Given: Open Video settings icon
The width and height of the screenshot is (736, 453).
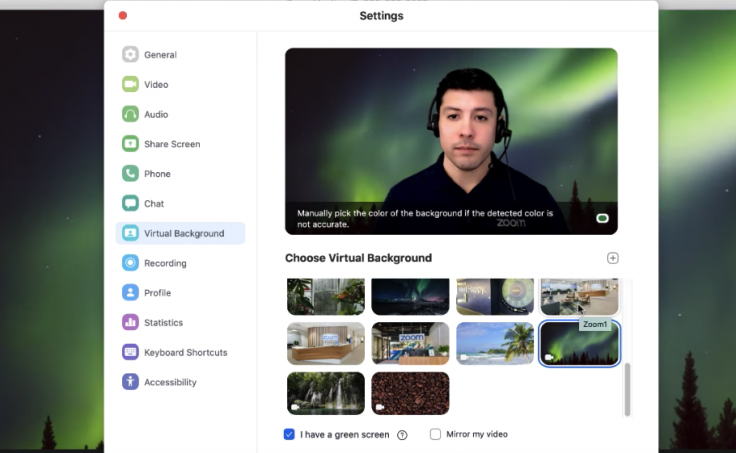Looking at the screenshot, I should (130, 85).
